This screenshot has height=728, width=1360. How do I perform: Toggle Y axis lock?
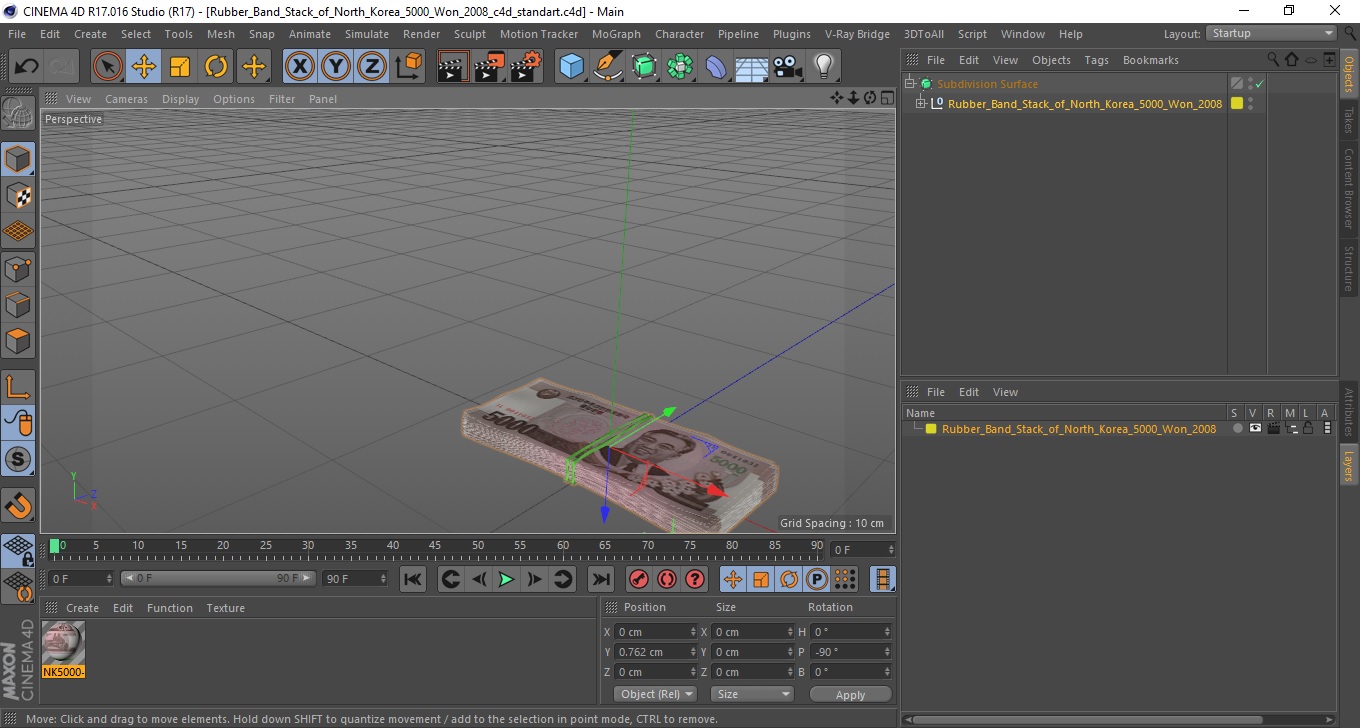tap(336, 67)
